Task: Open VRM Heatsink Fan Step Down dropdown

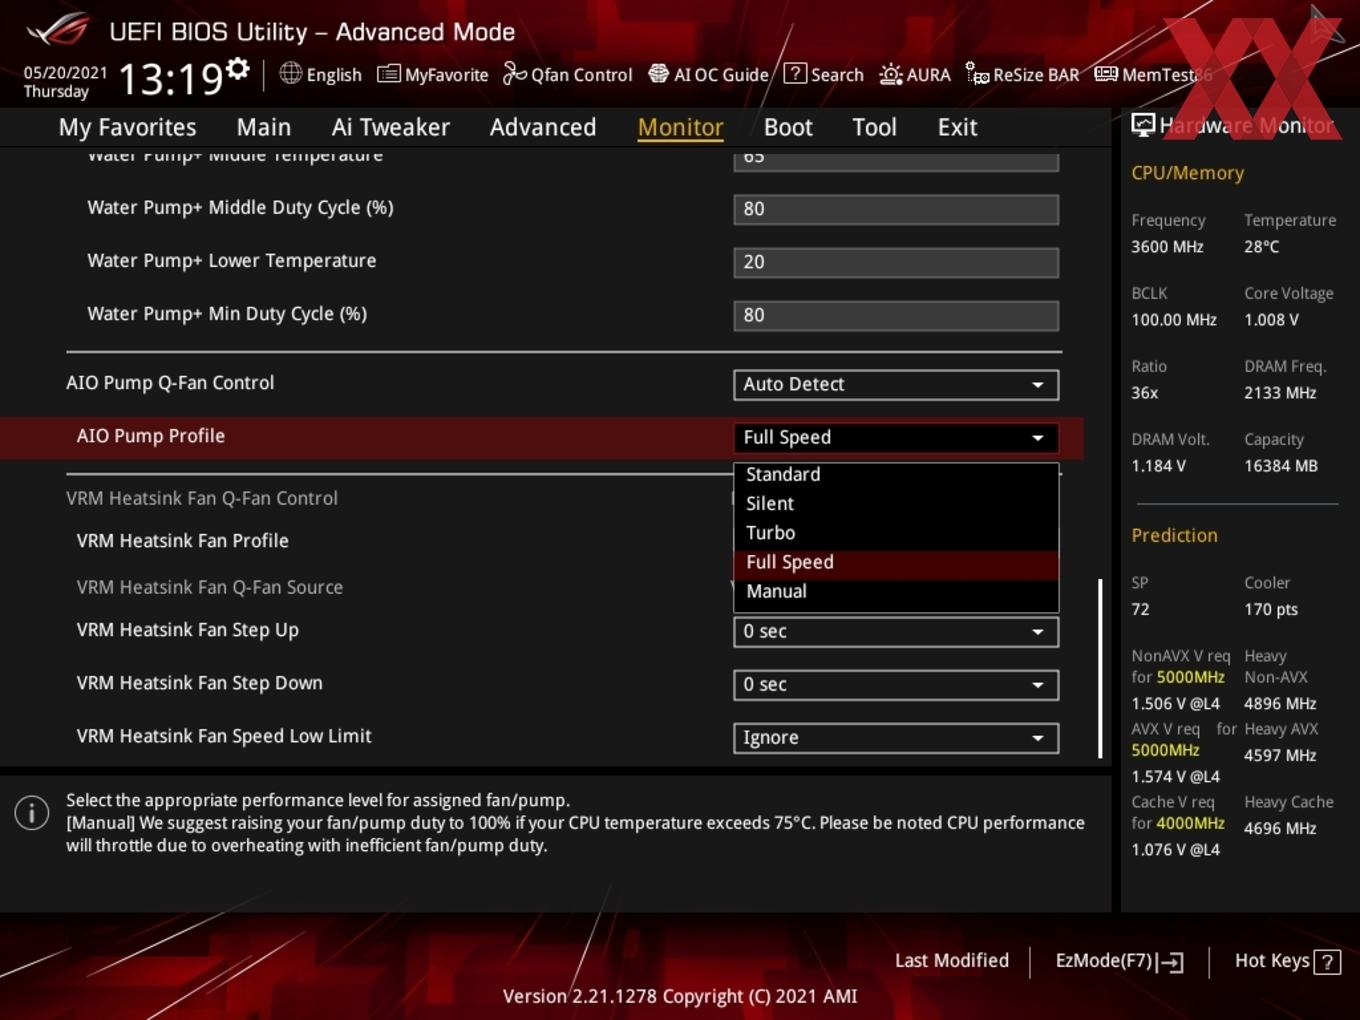Action: pos(896,684)
